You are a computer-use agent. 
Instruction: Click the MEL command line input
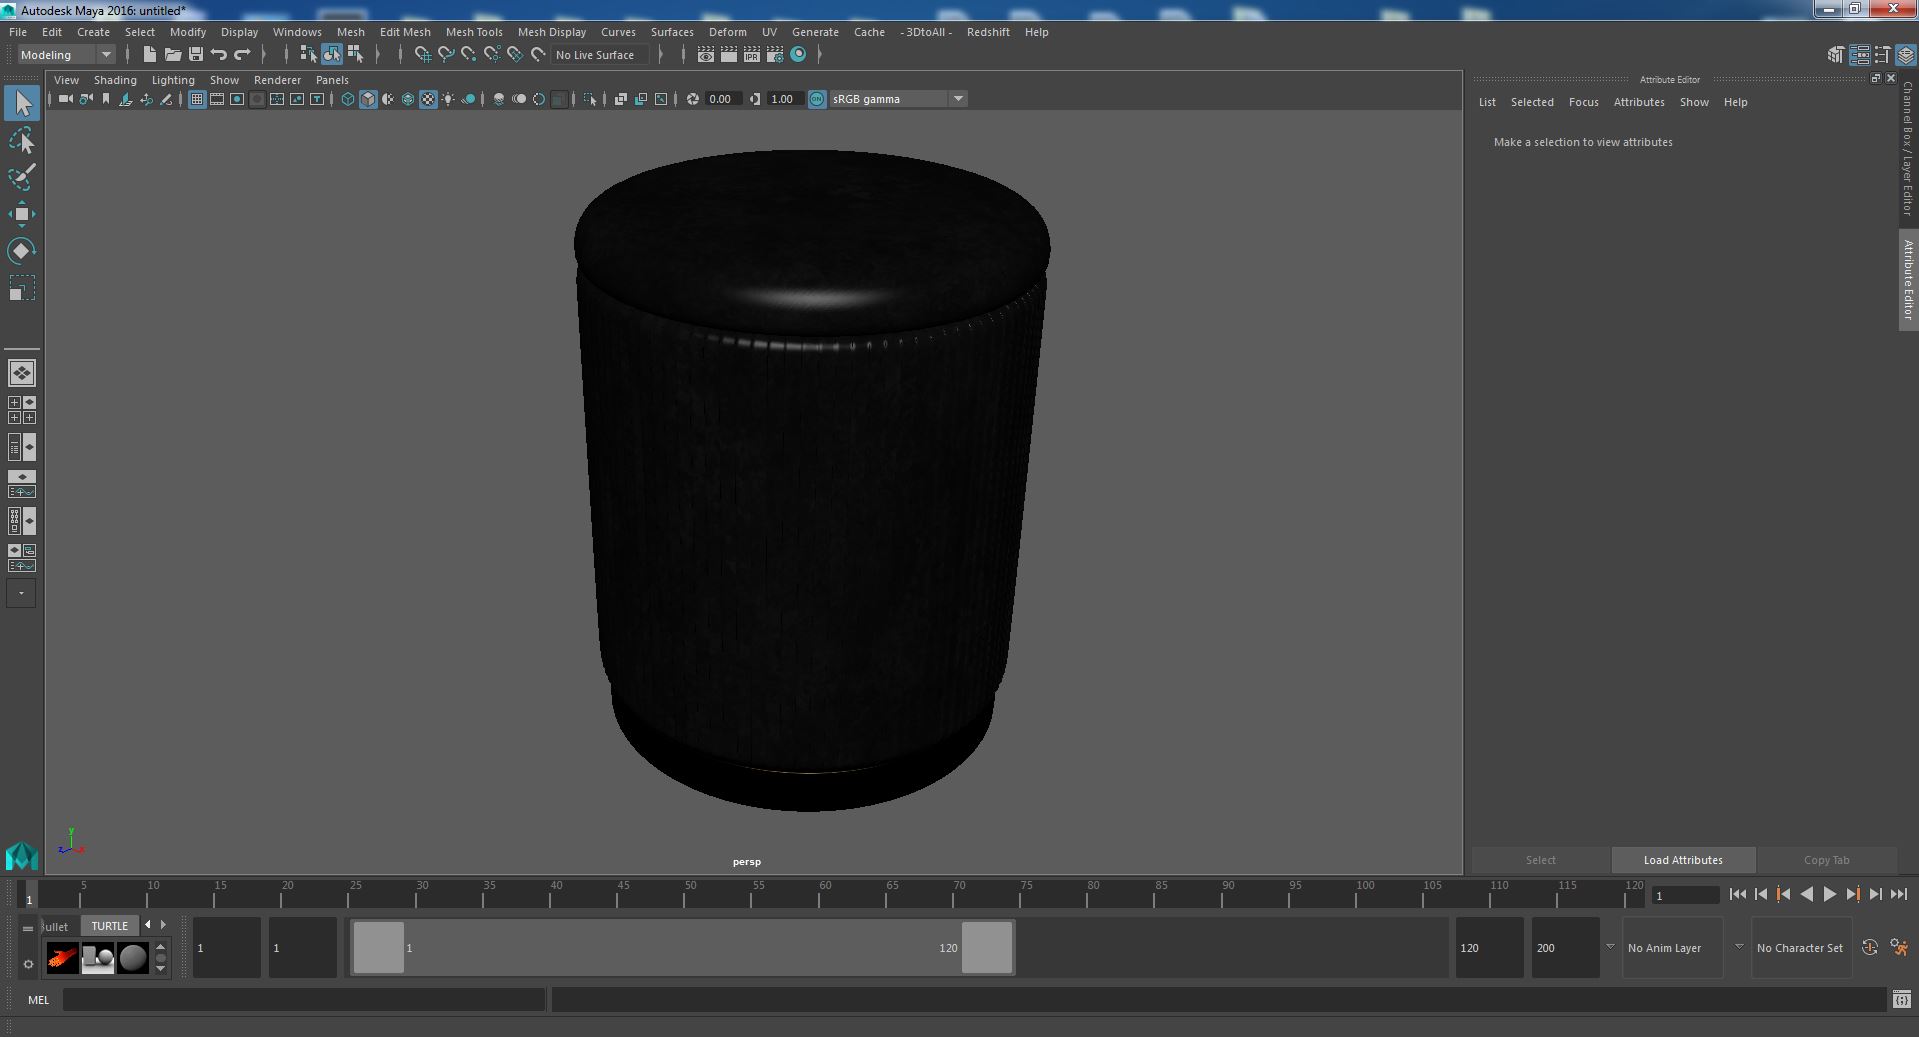click(304, 1000)
